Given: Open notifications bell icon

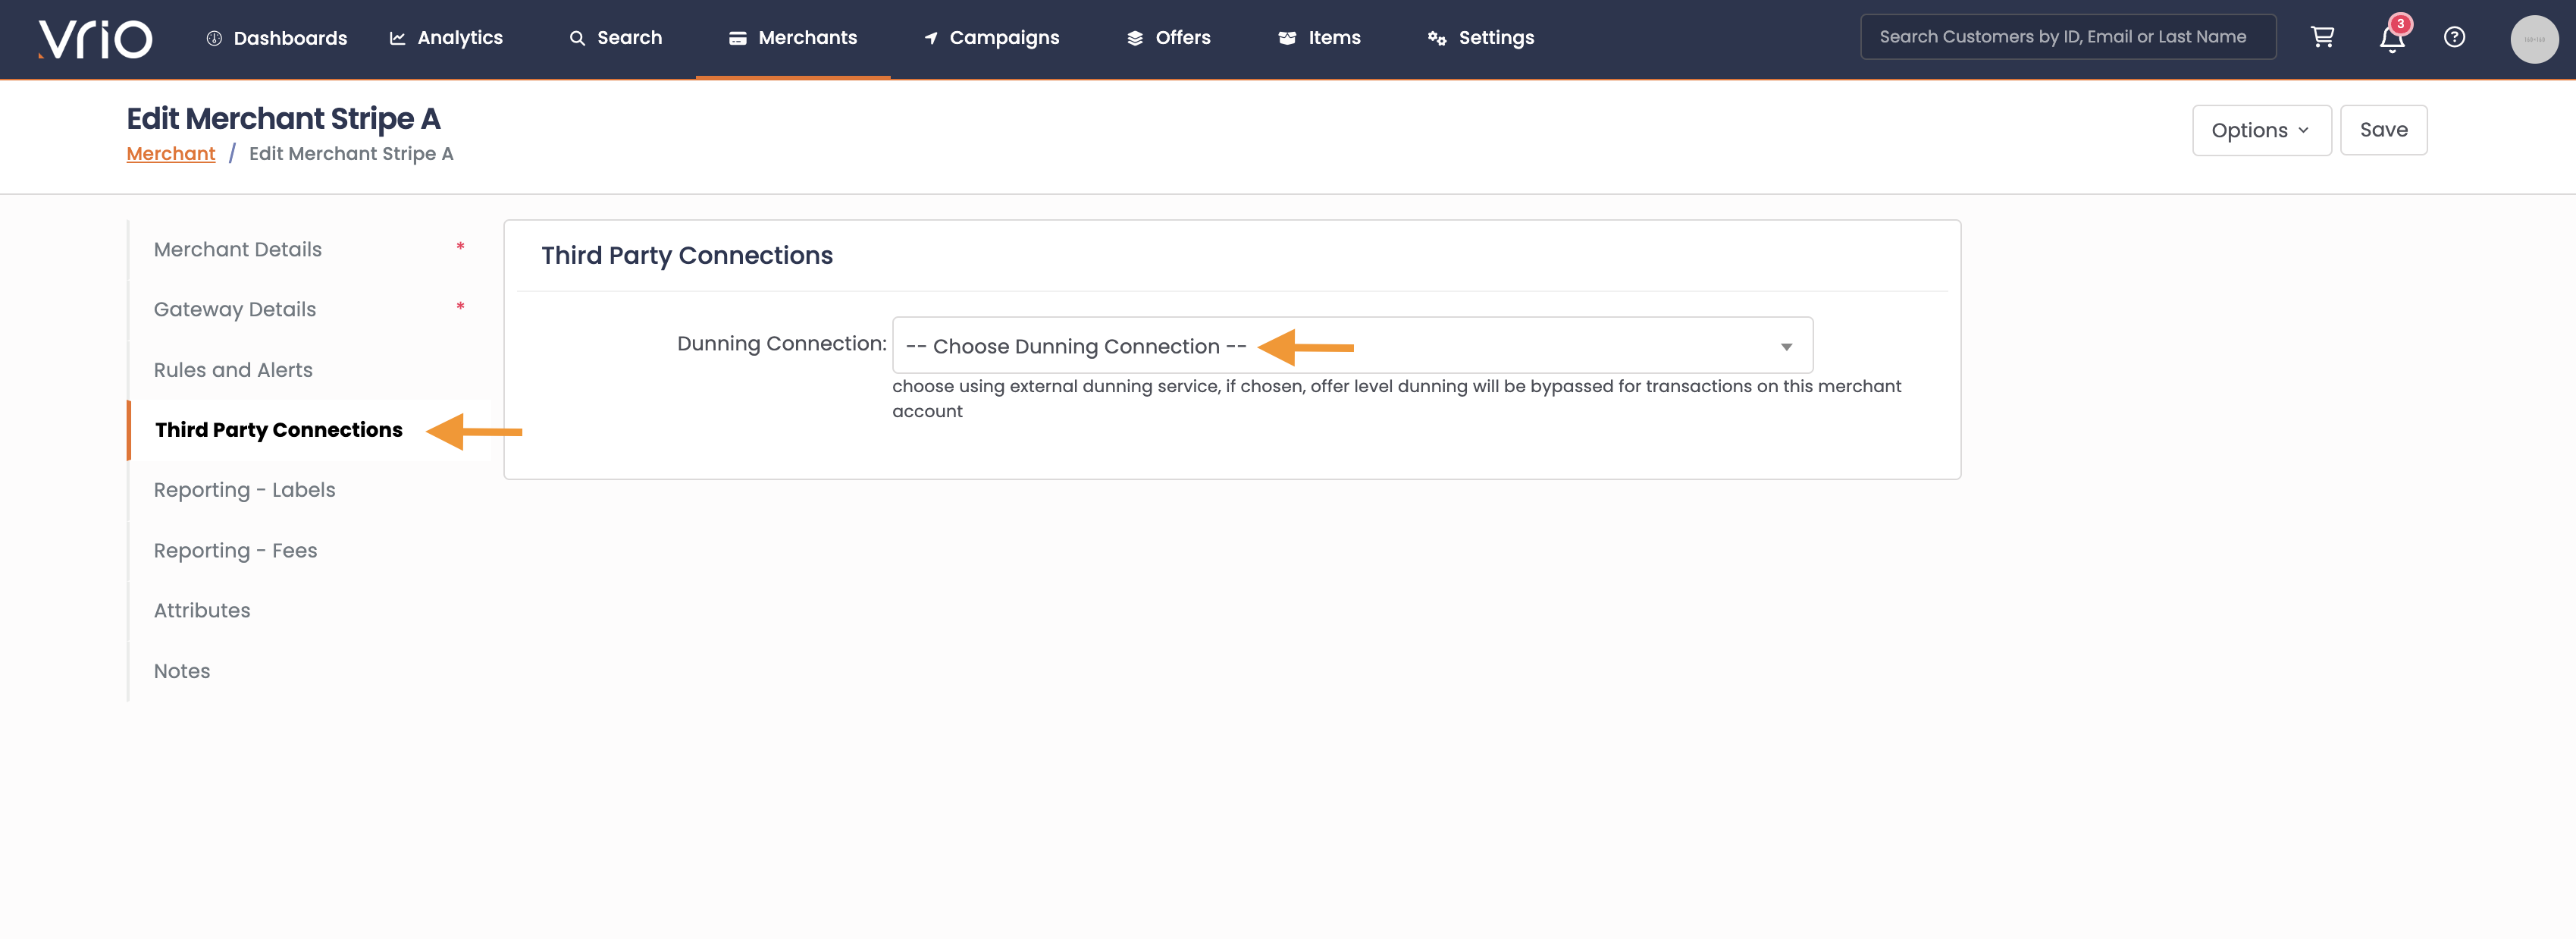Looking at the screenshot, I should pyautogui.click(x=2392, y=38).
